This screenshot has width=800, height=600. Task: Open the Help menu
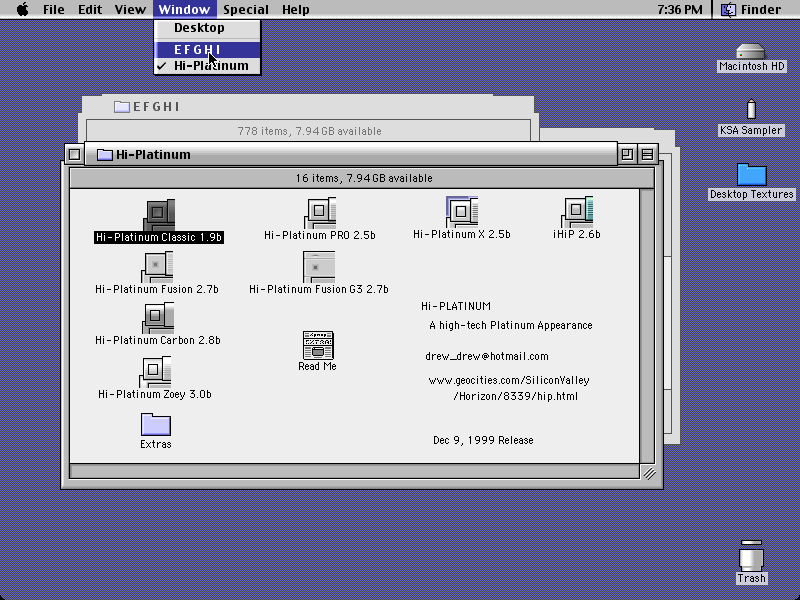[295, 9]
